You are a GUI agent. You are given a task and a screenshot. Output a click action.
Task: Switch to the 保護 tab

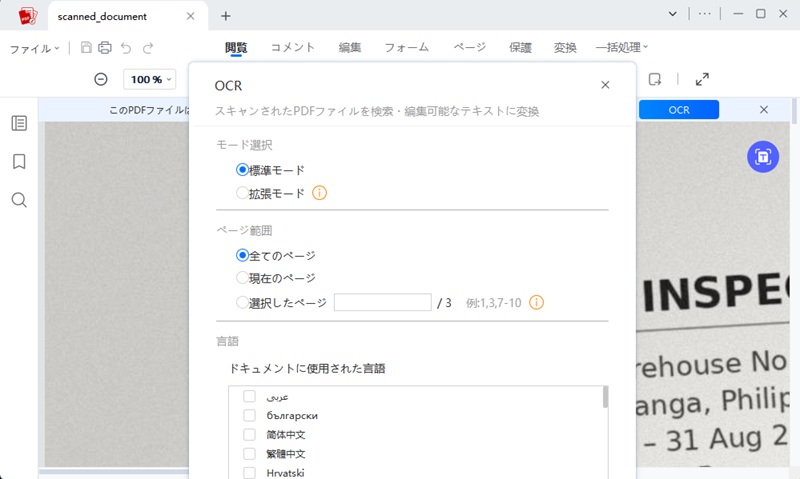520,47
